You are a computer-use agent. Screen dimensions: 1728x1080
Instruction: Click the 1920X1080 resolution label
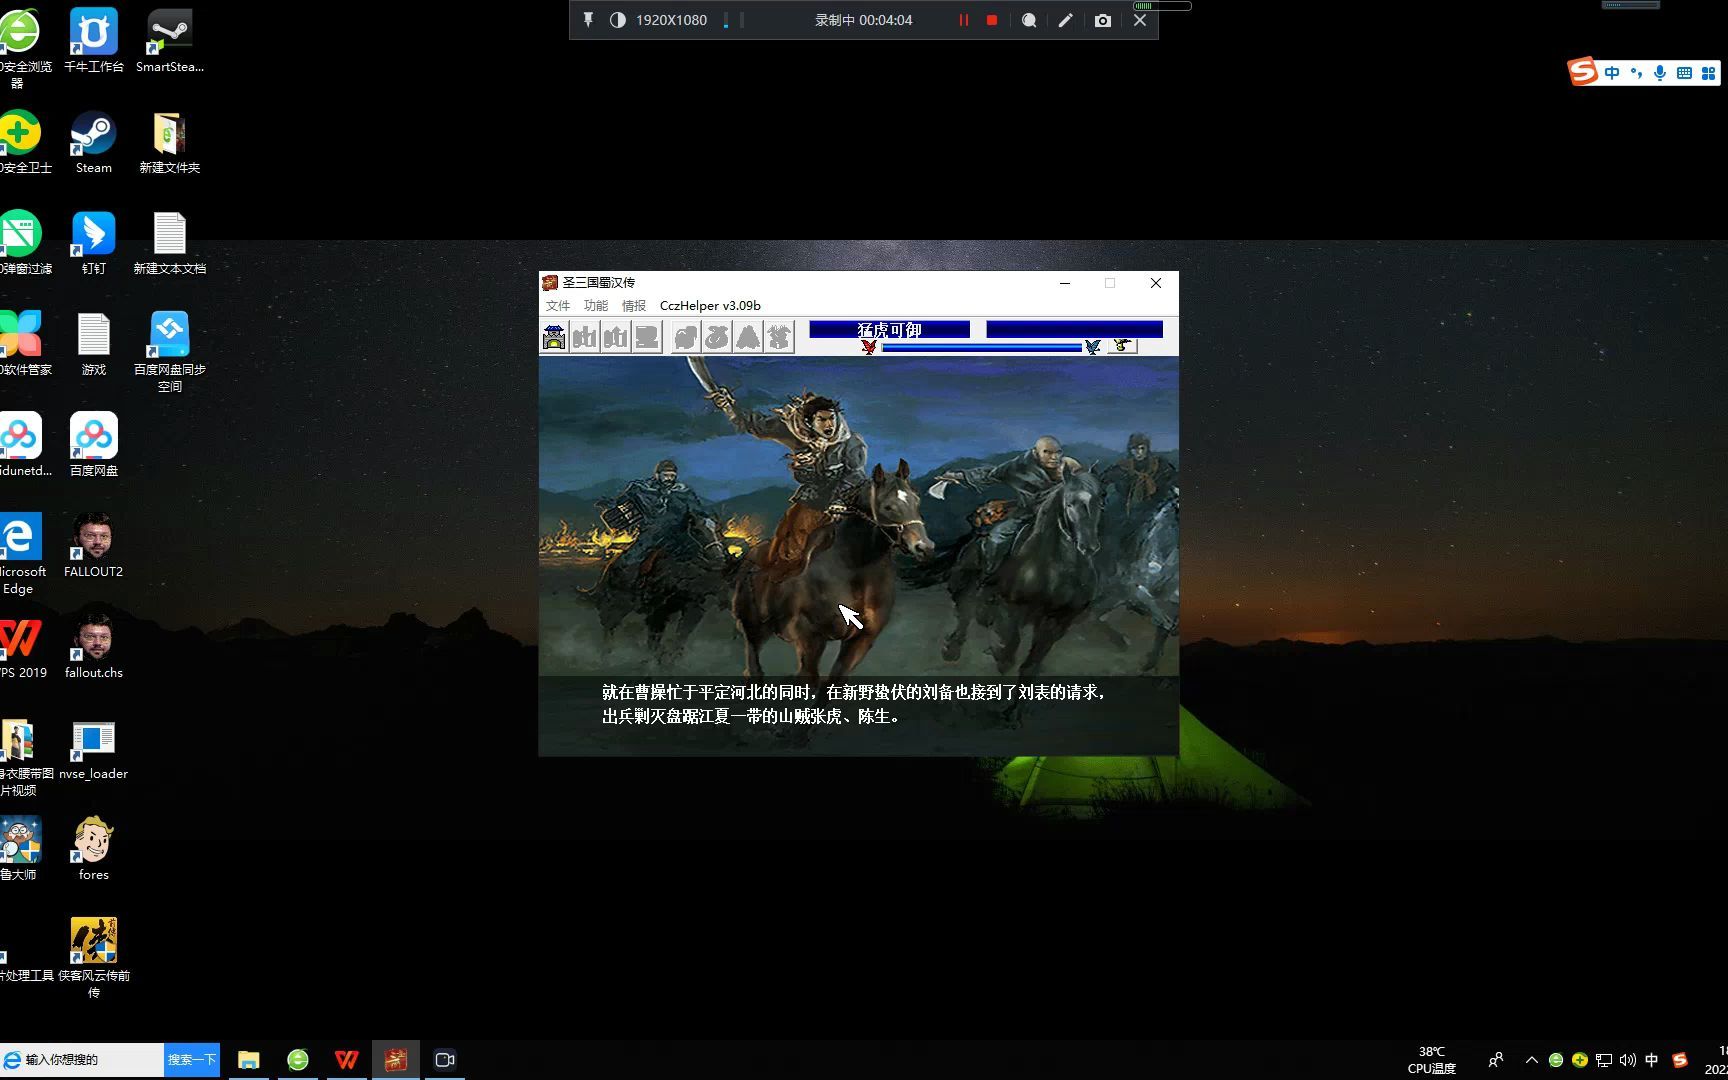point(671,20)
